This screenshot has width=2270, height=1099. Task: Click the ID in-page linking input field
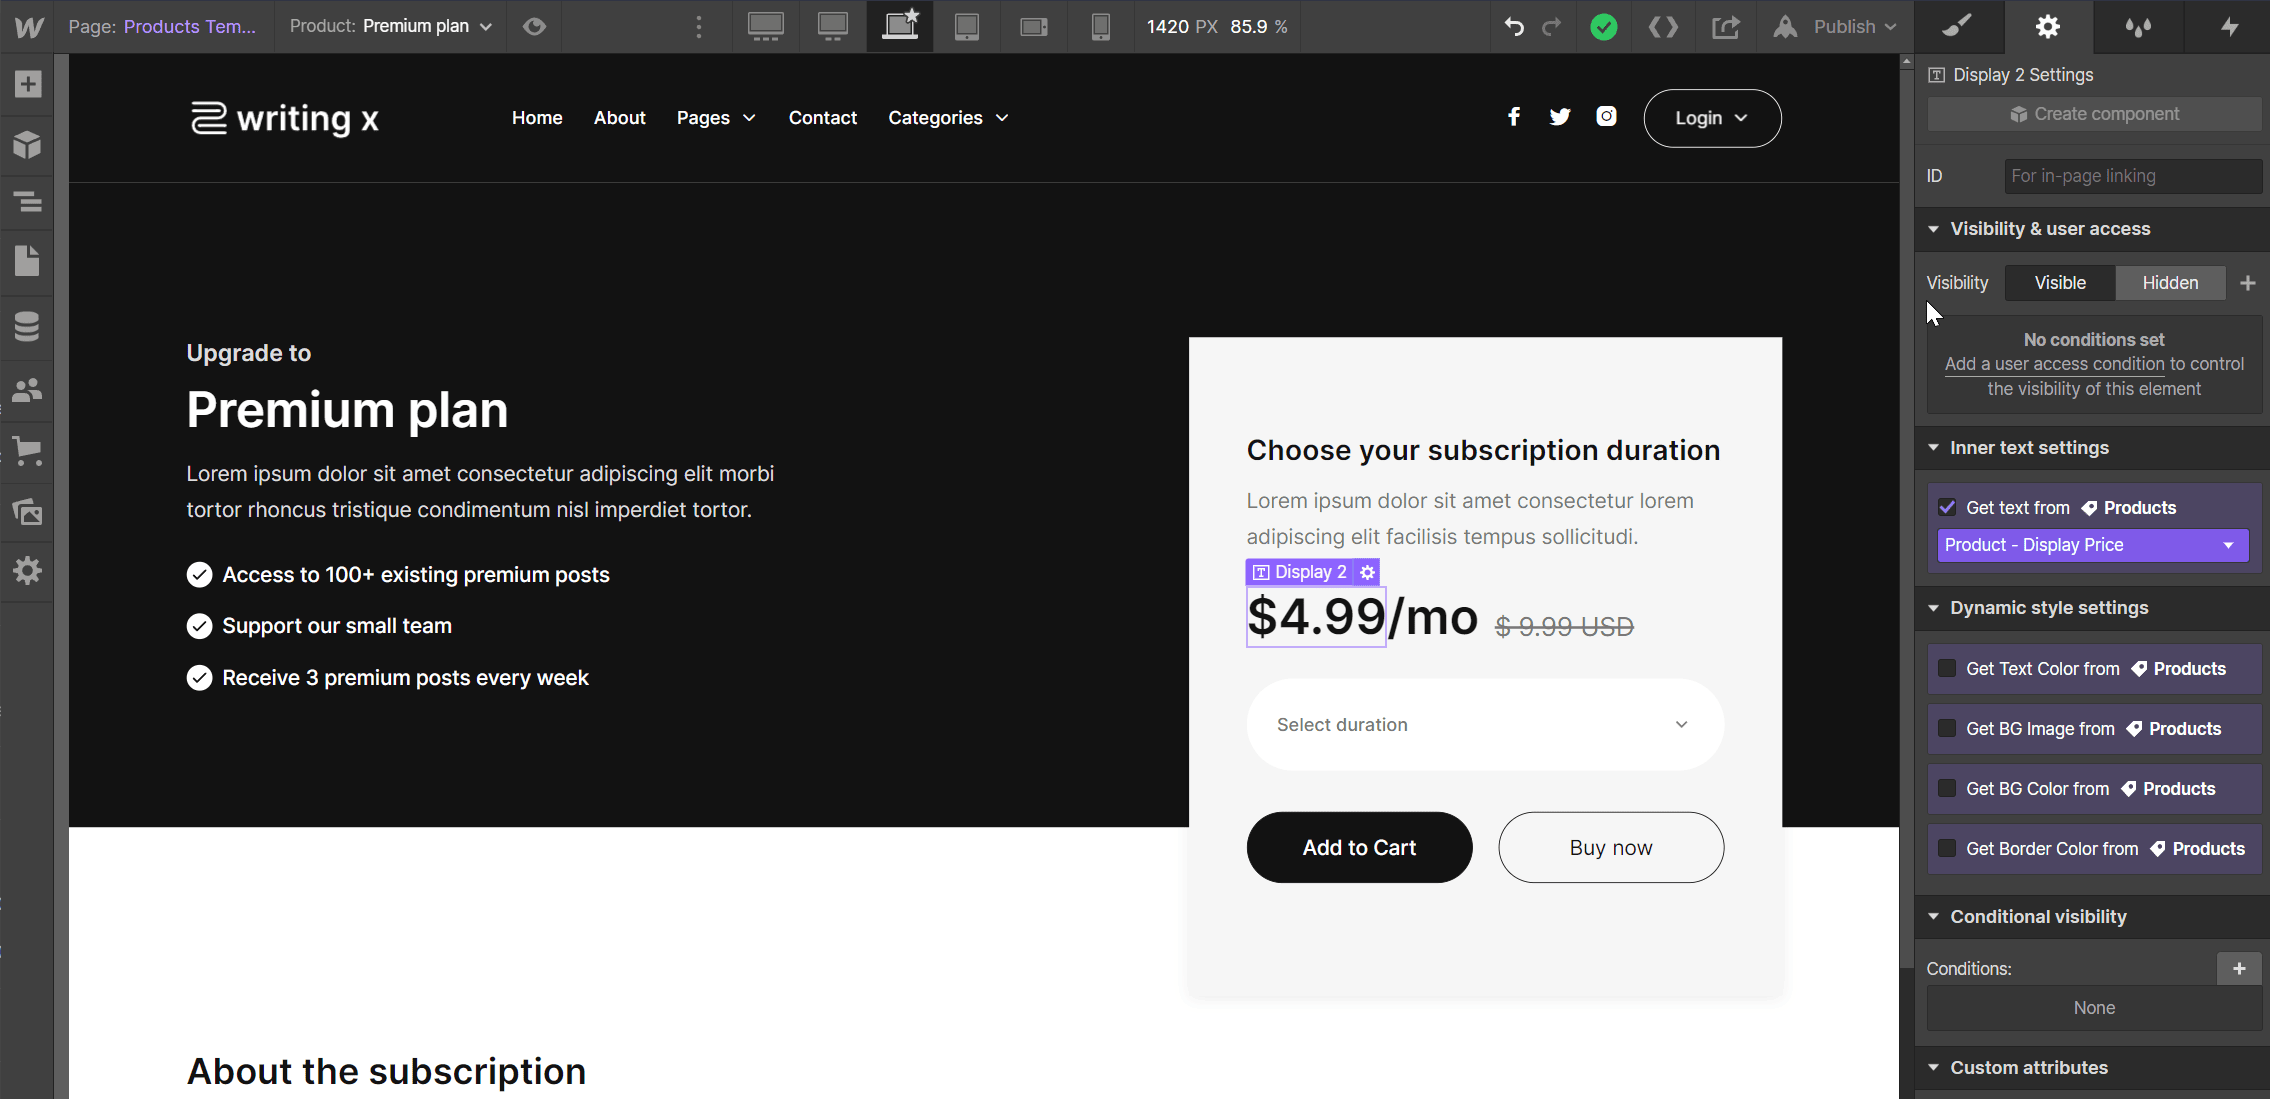(x=2131, y=176)
